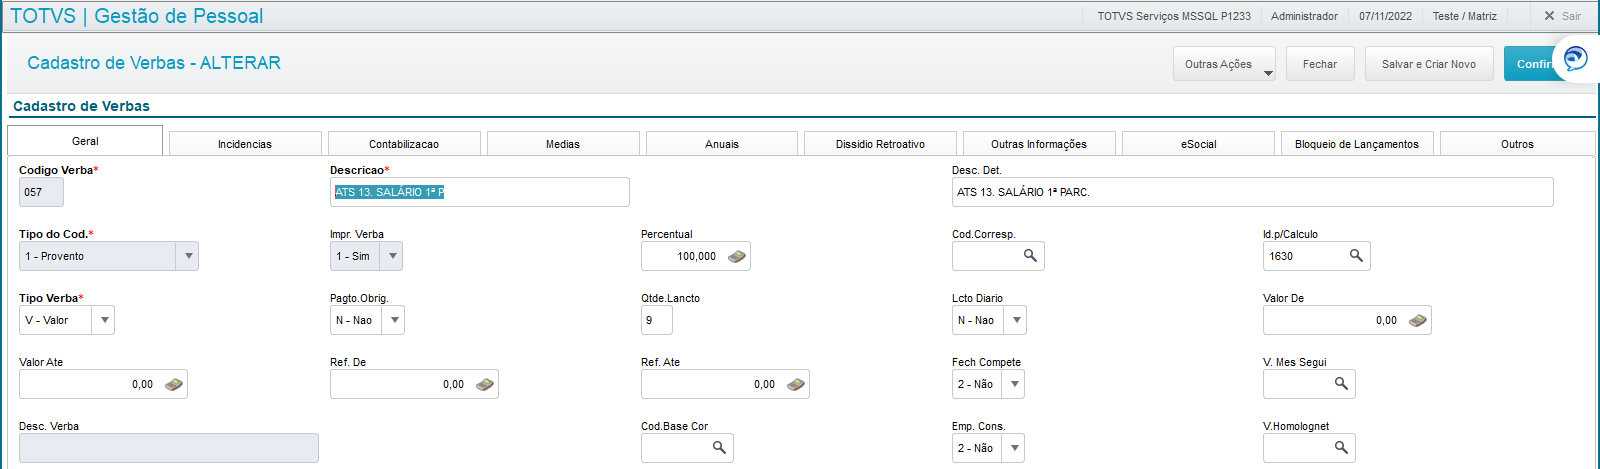Open the Pagto.Obrig. dropdown list

pyautogui.click(x=394, y=321)
